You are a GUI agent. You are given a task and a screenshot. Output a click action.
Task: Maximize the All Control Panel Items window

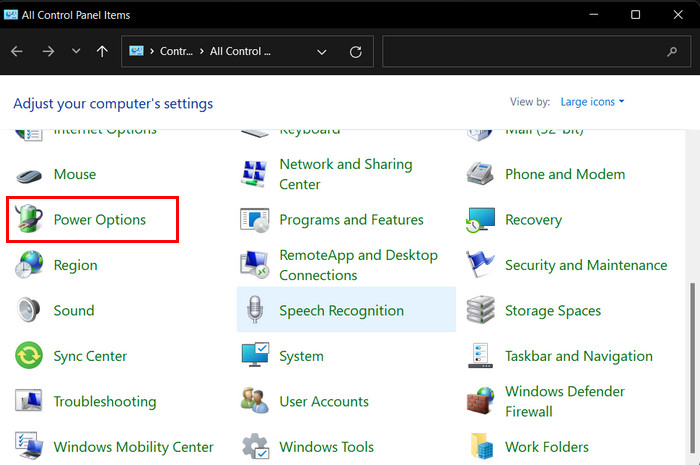click(635, 15)
